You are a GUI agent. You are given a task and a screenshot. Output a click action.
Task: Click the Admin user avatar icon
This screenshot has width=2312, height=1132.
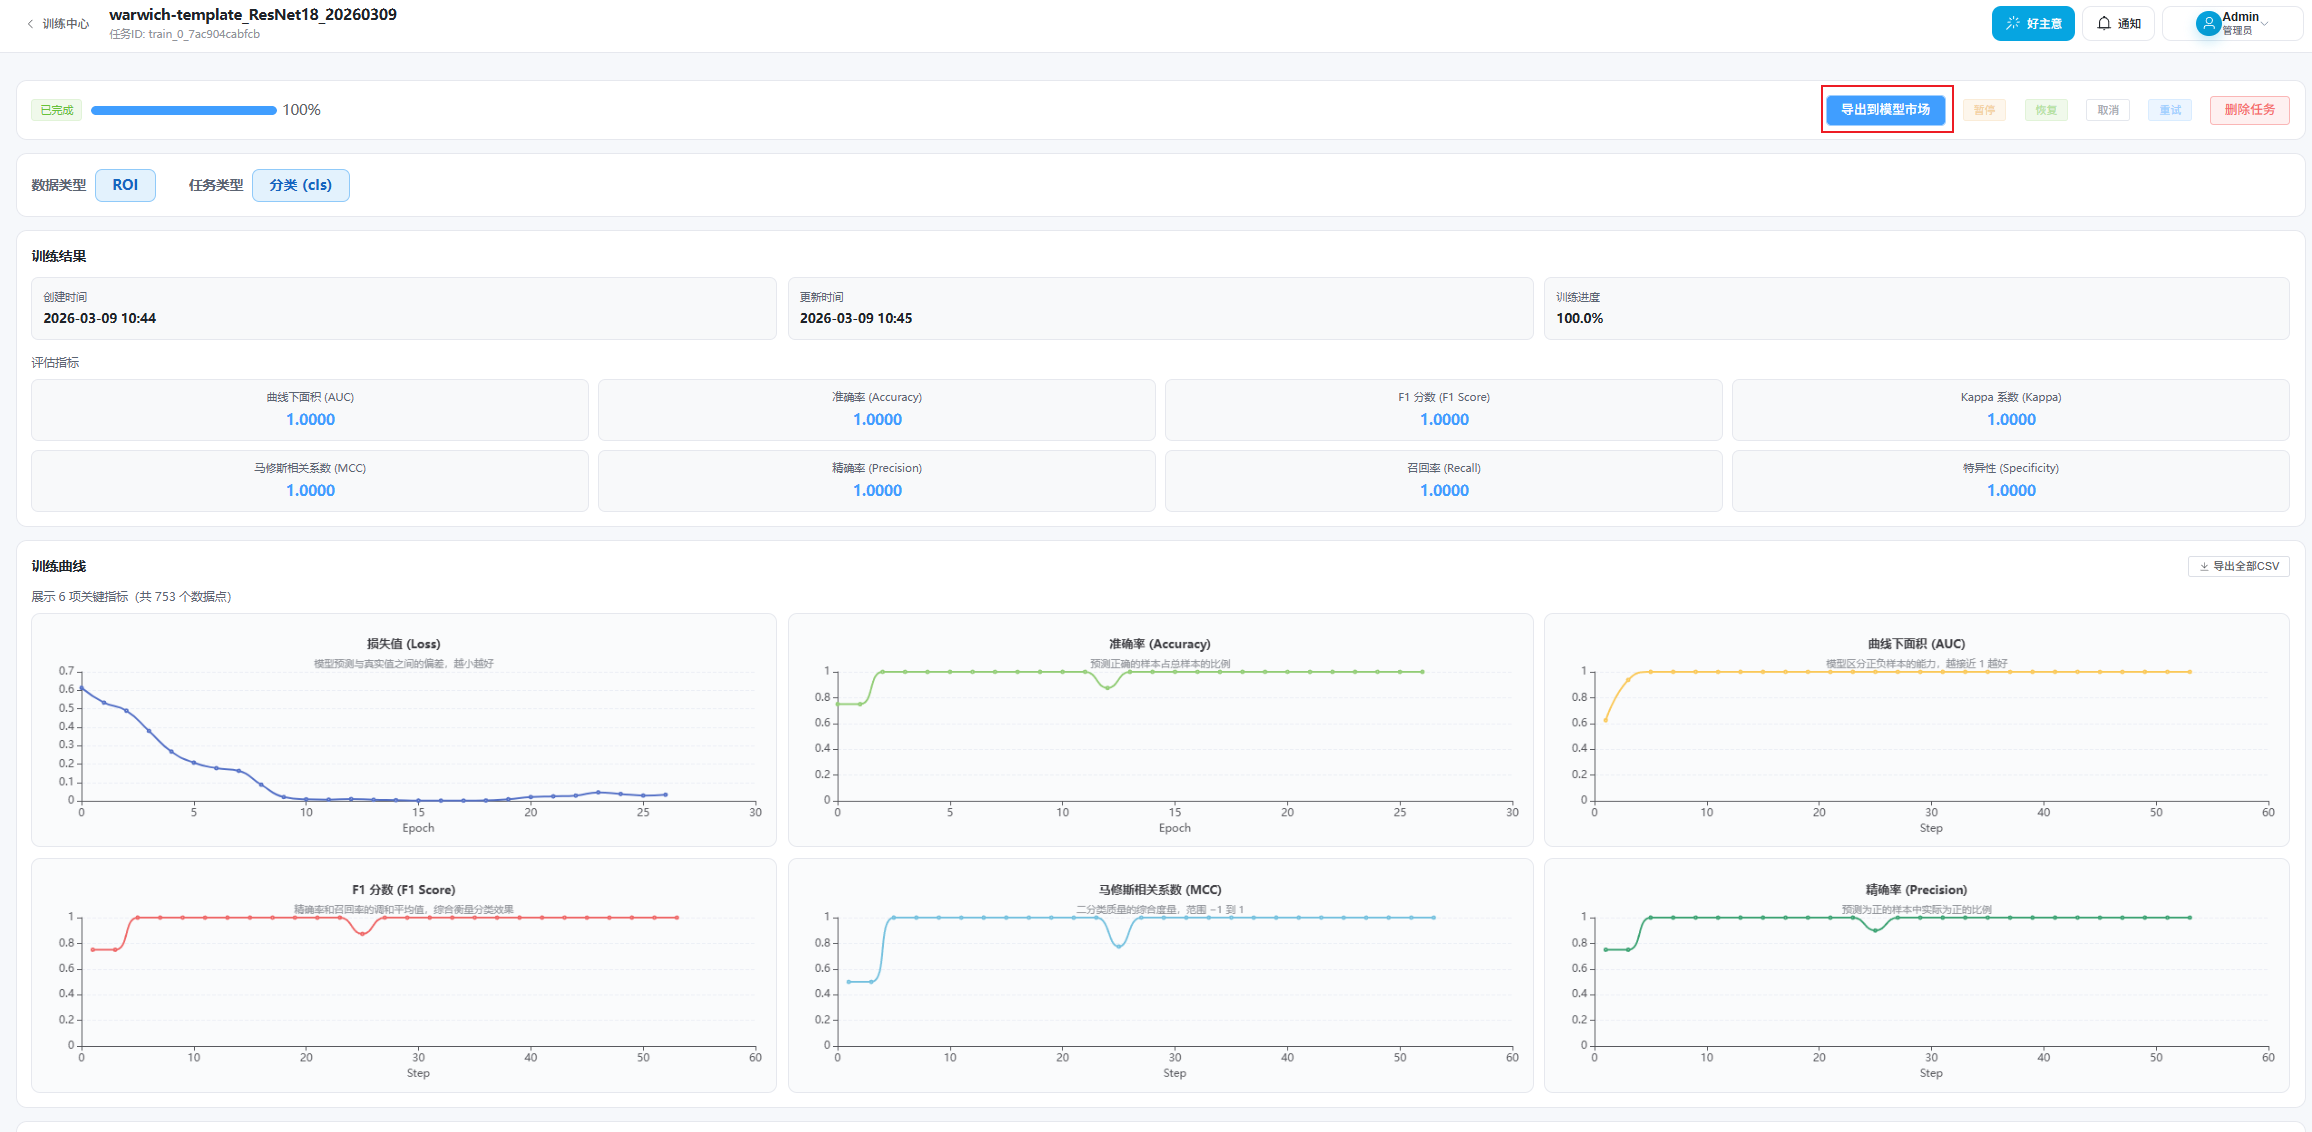(x=2207, y=23)
